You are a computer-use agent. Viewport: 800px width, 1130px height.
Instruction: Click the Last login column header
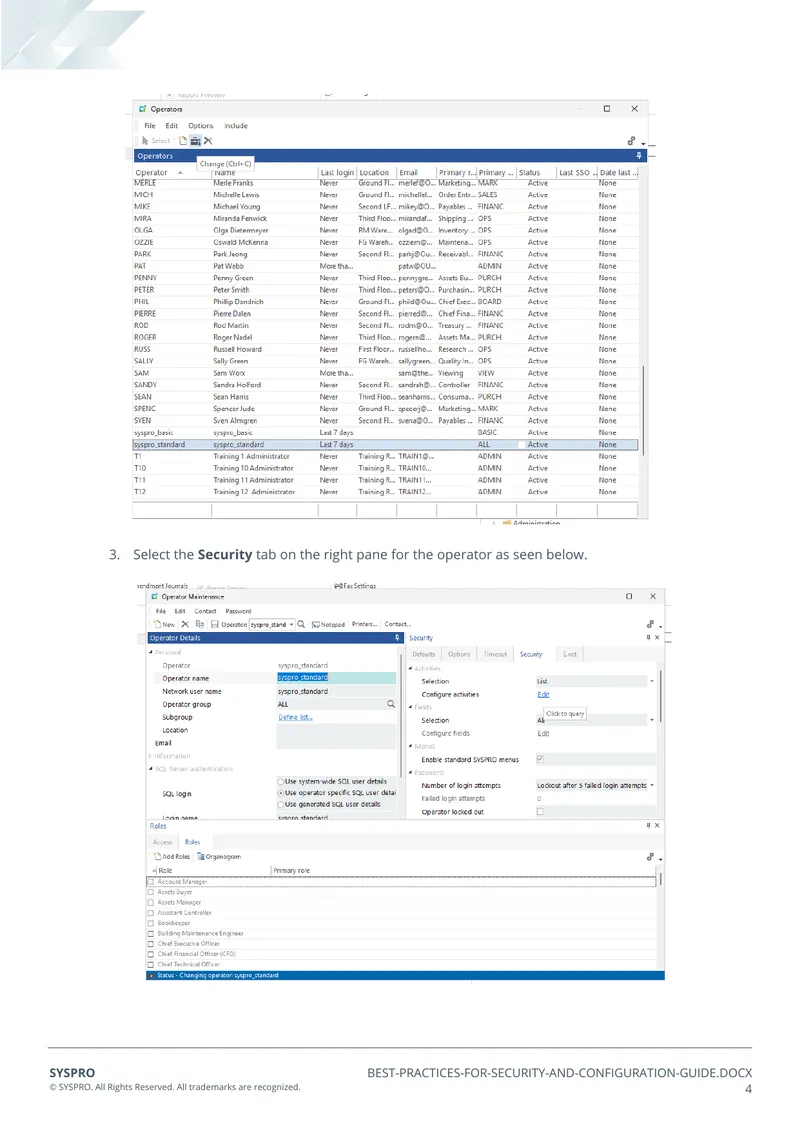(x=337, y=172)
